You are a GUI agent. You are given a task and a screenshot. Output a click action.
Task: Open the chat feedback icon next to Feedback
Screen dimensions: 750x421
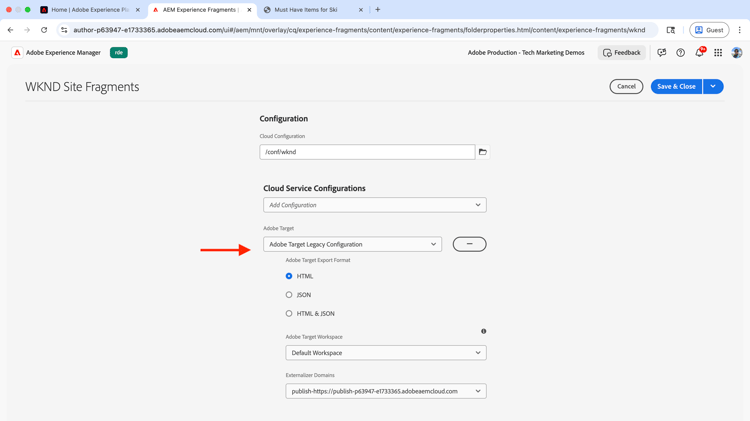click(662, 53)
